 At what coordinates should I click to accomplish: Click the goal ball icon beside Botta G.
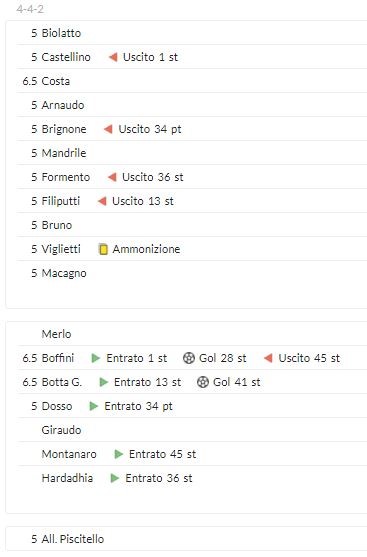coord(203,382)
